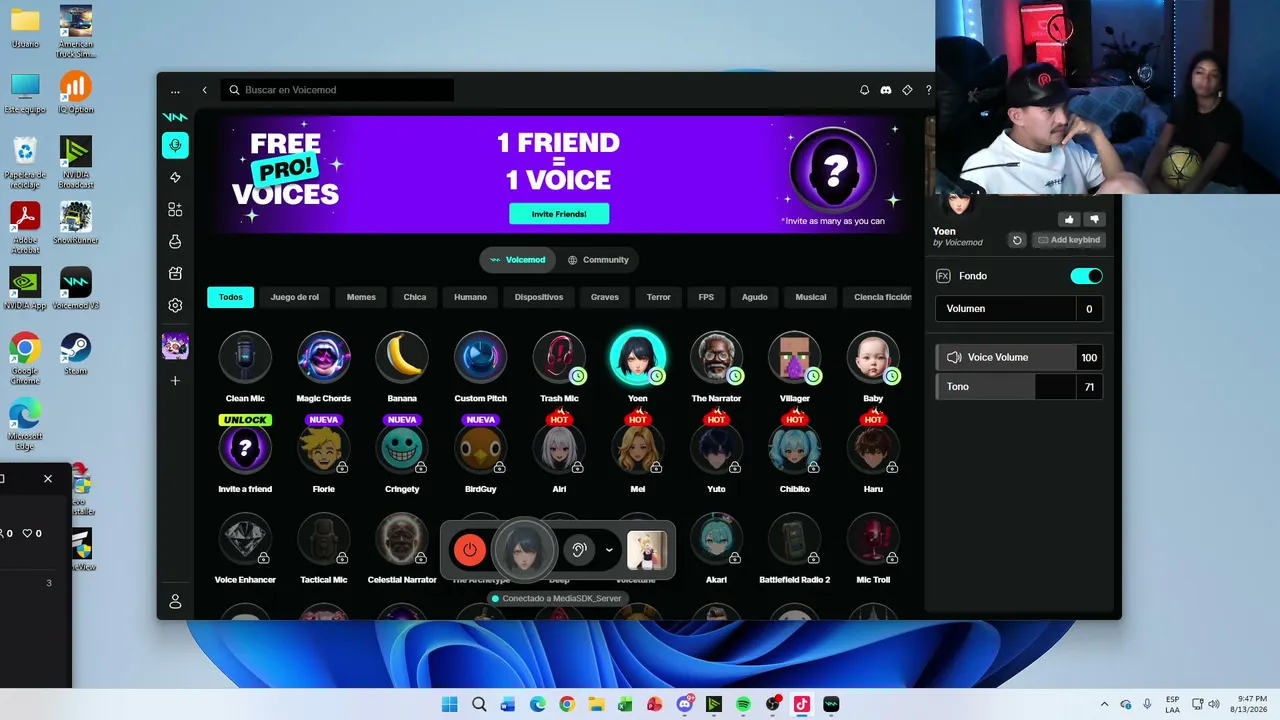Click the Buscar en Voicemod search field
This screenshot has height=720, width=1280.
click(x=337, y=90)
